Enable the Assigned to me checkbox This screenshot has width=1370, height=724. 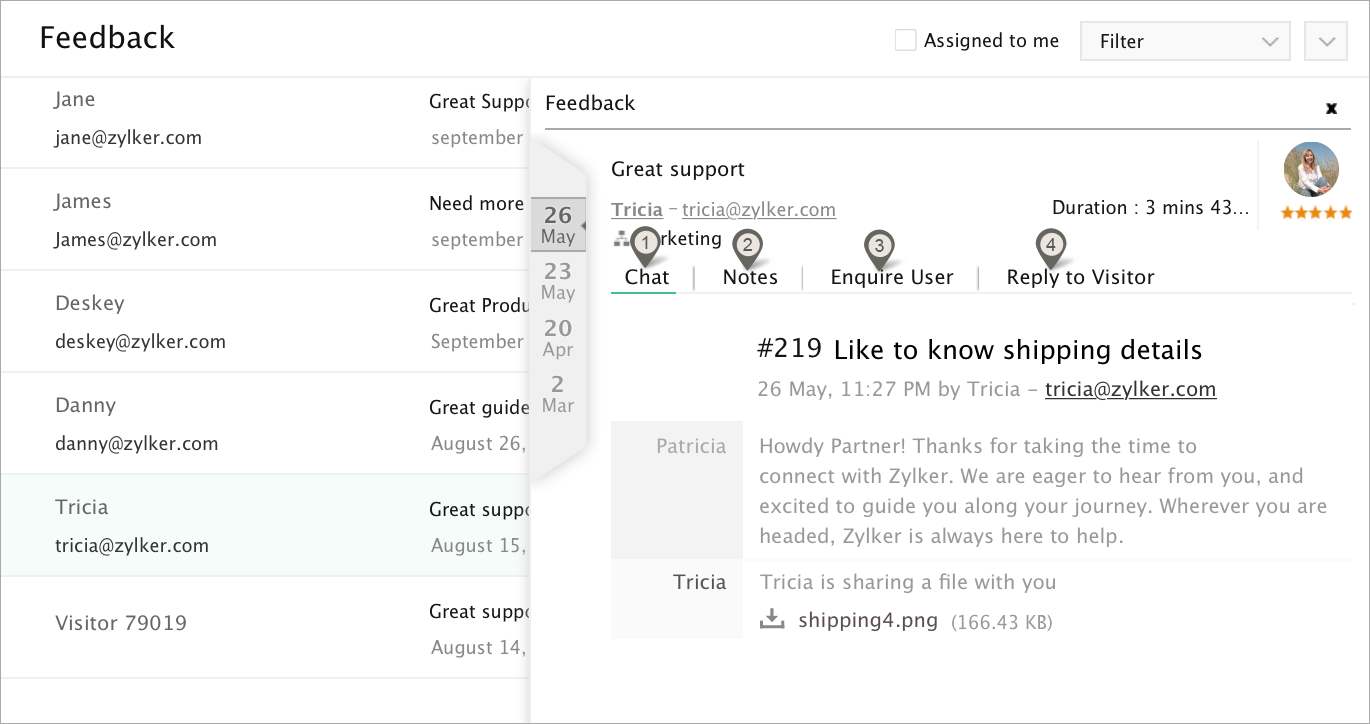click(x=905, y=41)
